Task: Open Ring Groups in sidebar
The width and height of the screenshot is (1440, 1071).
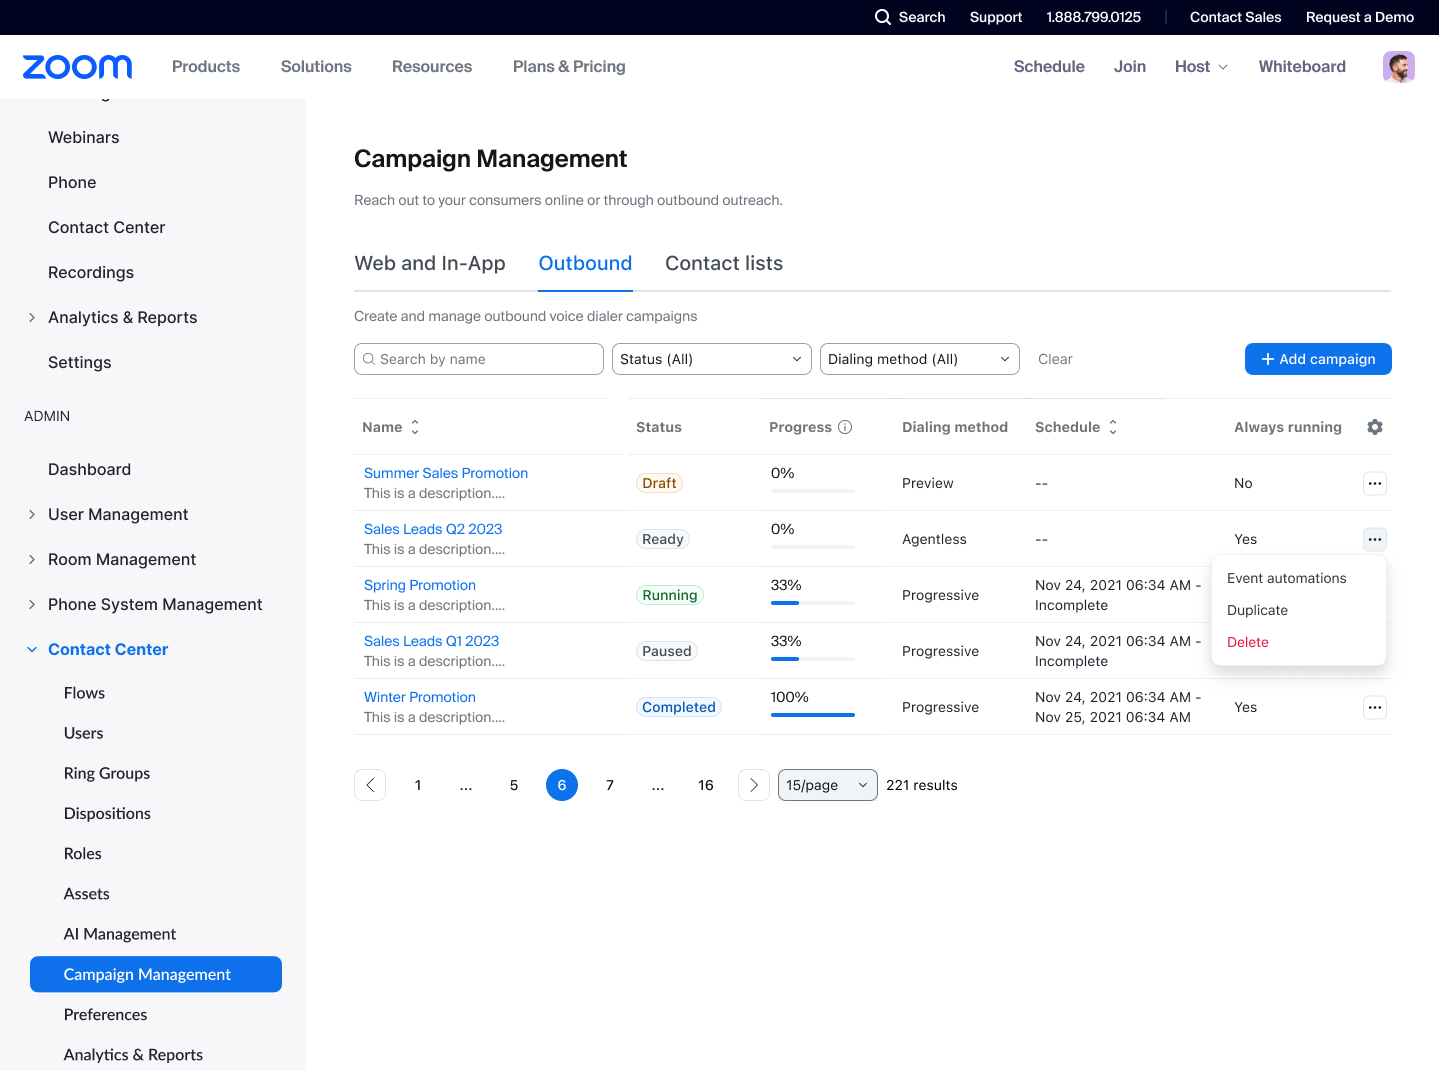Action: [x=107, y=773]
